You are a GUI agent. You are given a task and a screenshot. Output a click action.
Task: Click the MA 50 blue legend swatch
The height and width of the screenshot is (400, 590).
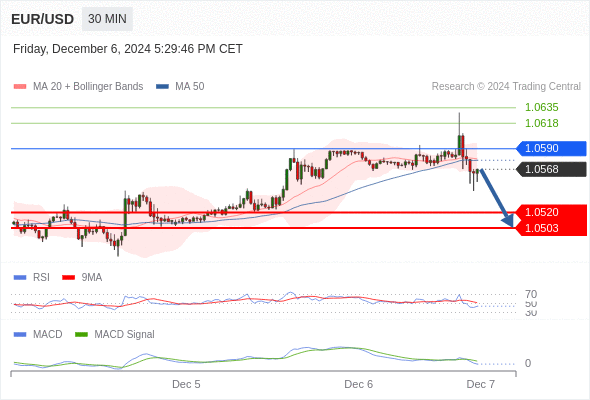[162, 87]
